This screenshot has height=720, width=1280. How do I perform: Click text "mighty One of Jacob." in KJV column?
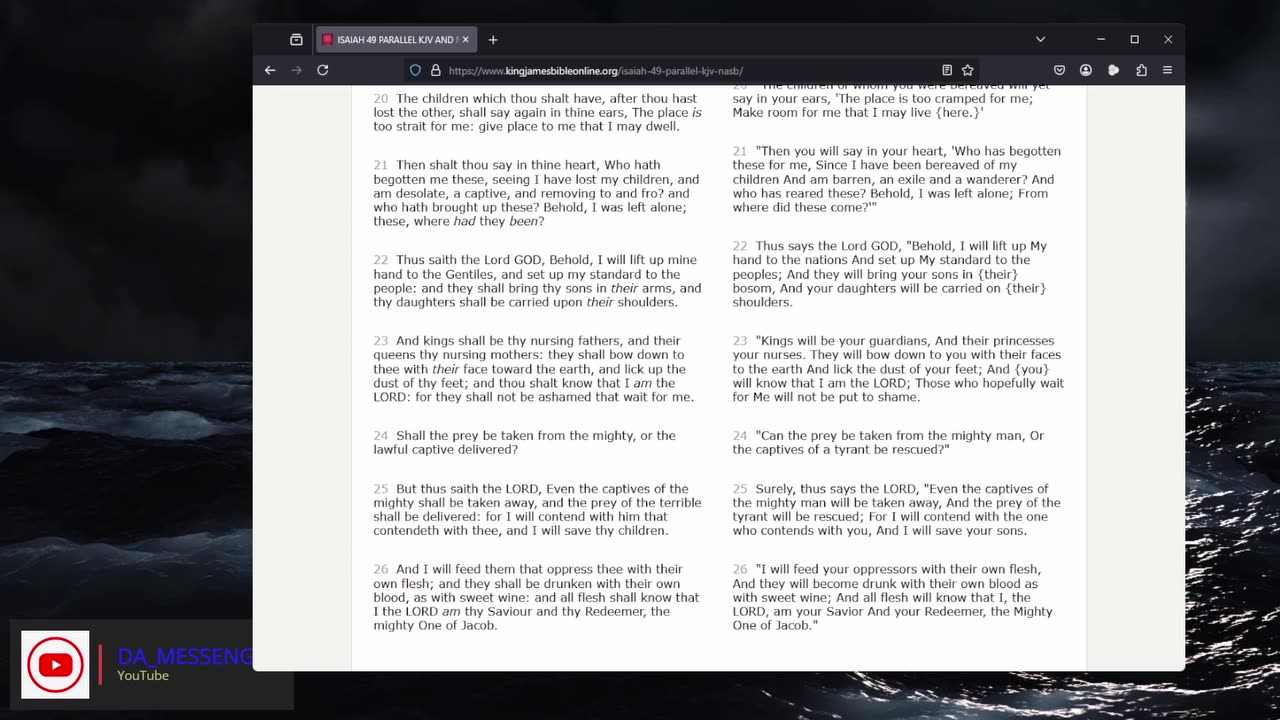point(435,626)
